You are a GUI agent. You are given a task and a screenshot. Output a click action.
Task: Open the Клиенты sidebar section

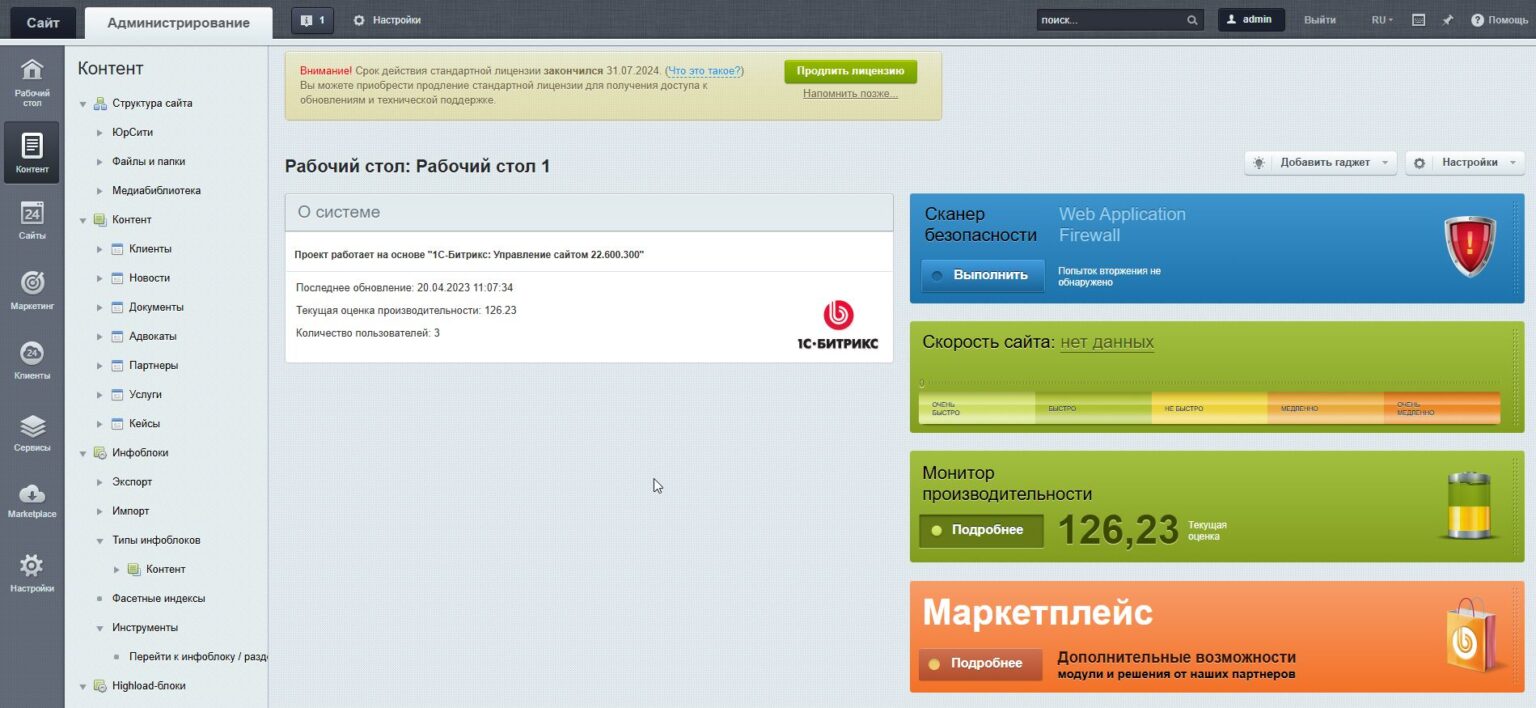(32, 361)
